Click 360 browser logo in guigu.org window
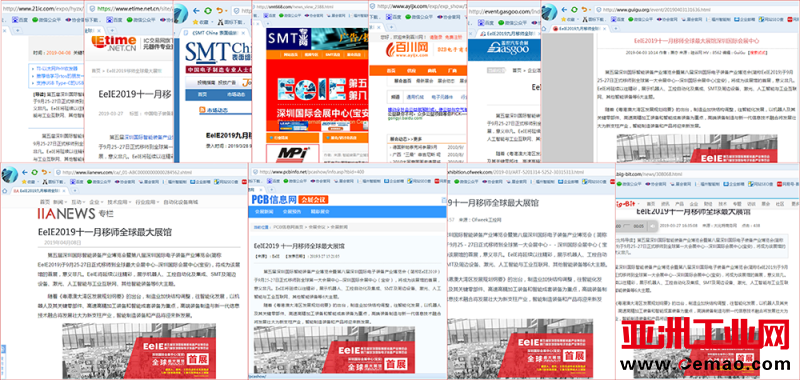Viewport: 800px width, 380px height. pos(549,11)
